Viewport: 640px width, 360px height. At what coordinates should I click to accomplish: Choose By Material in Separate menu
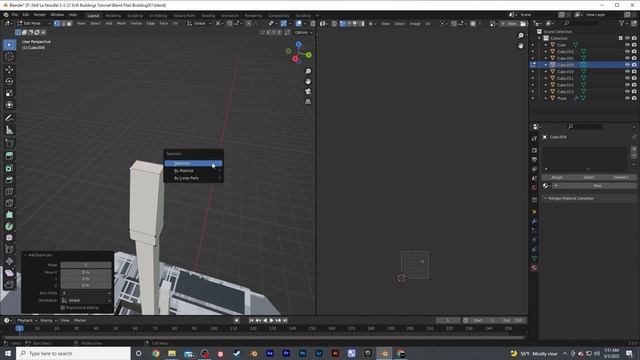point(193,171)
